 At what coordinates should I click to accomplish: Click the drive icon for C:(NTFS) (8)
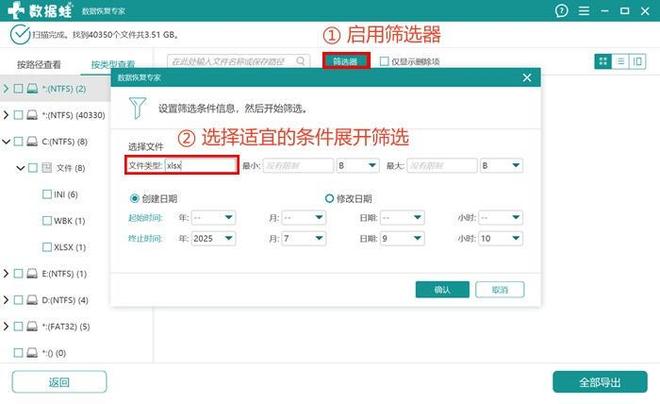click(x=32, y=141)
